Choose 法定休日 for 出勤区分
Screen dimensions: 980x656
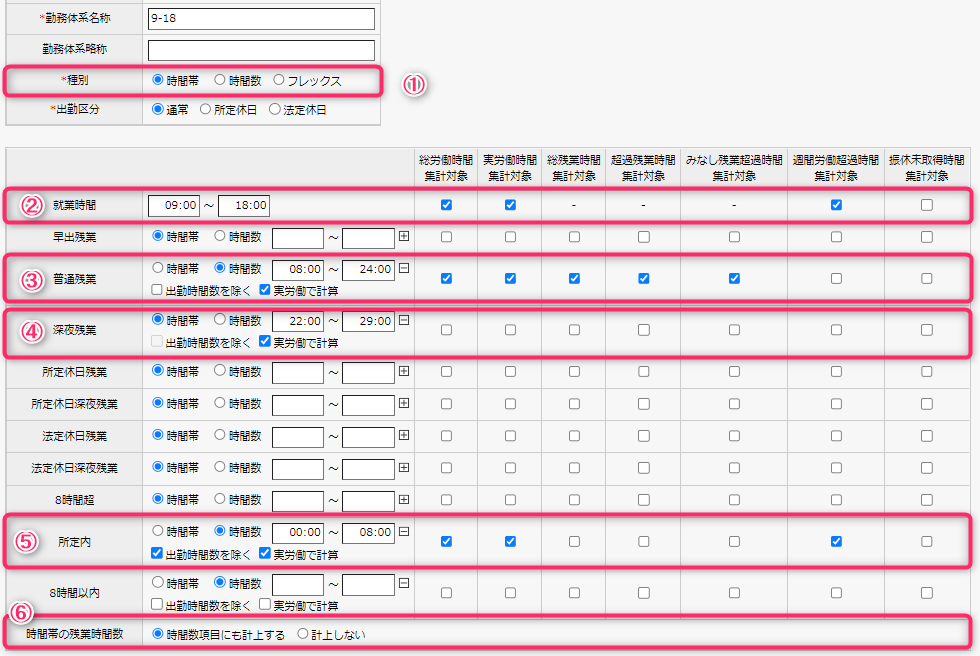(275, 110)
